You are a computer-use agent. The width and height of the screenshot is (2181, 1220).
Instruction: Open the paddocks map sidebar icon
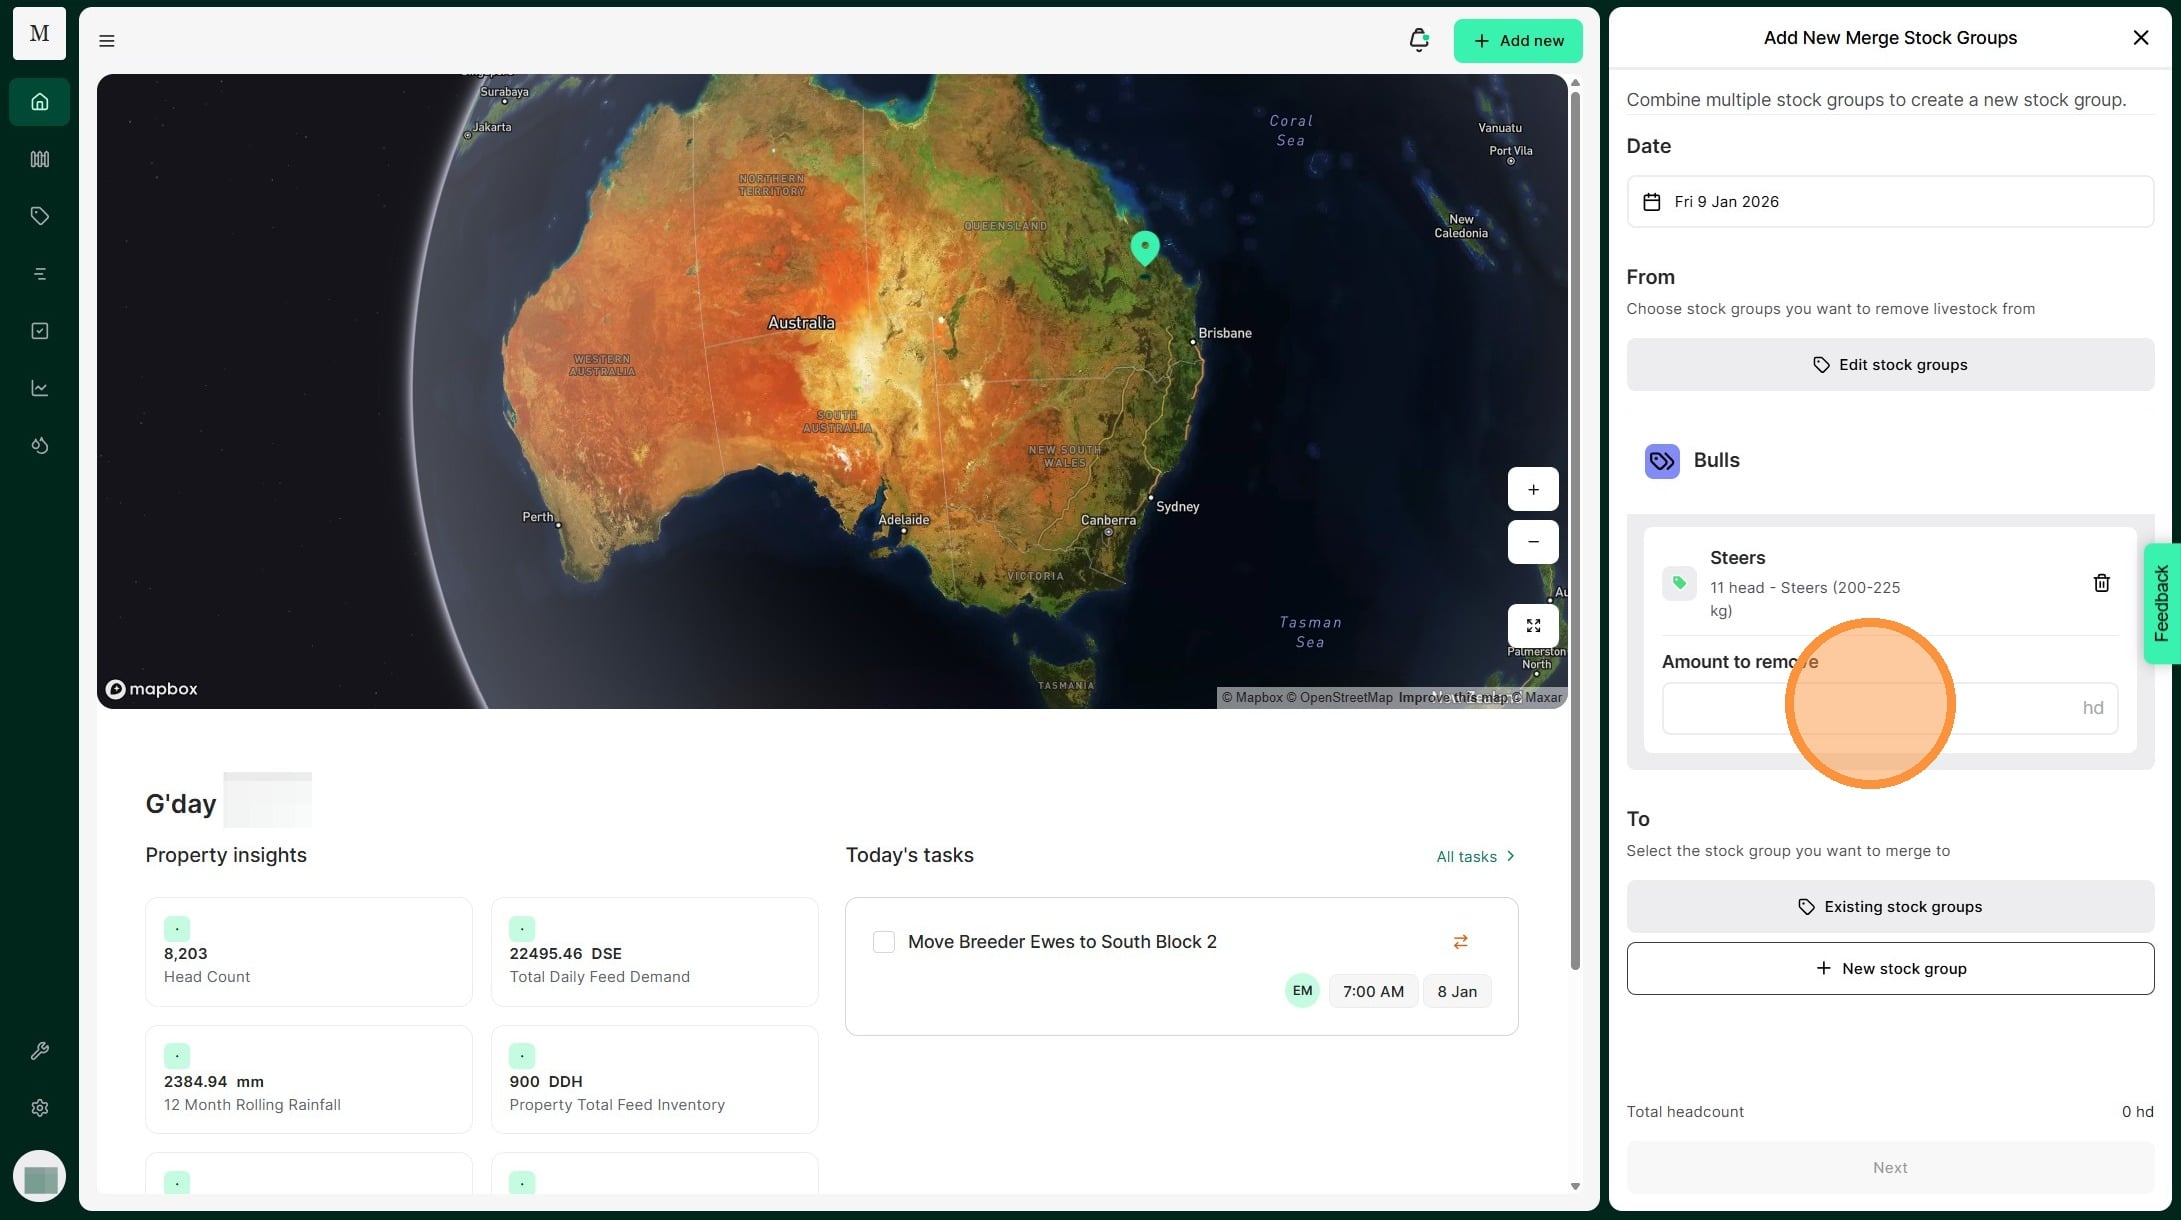[40, 159]
